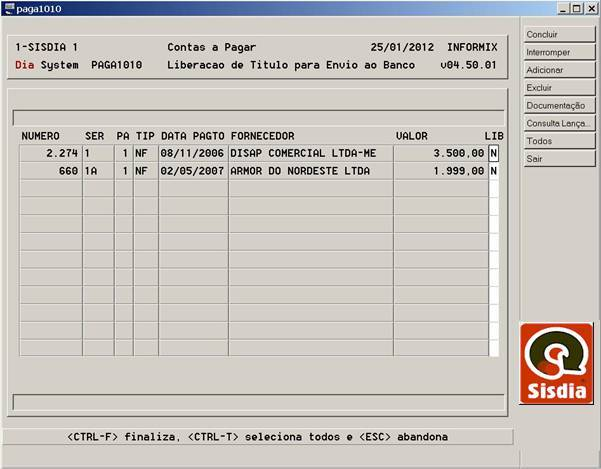Click the date 25/01/2012 in header
This screenshot has height=469, width=601.
click(402, 47)
